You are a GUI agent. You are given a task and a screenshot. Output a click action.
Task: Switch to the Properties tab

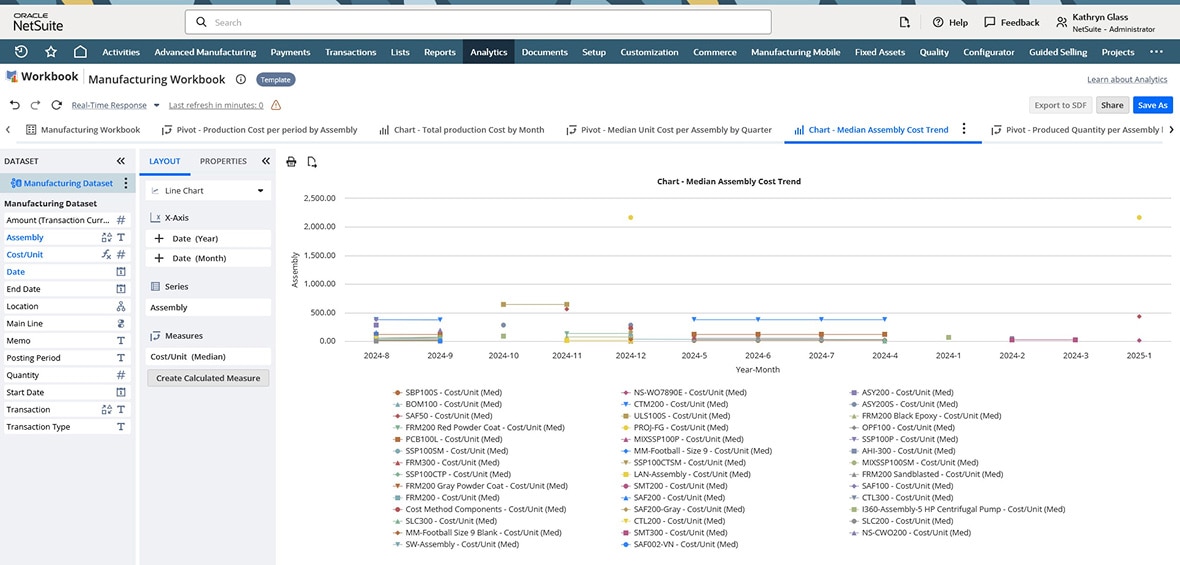tap(223, 161)
